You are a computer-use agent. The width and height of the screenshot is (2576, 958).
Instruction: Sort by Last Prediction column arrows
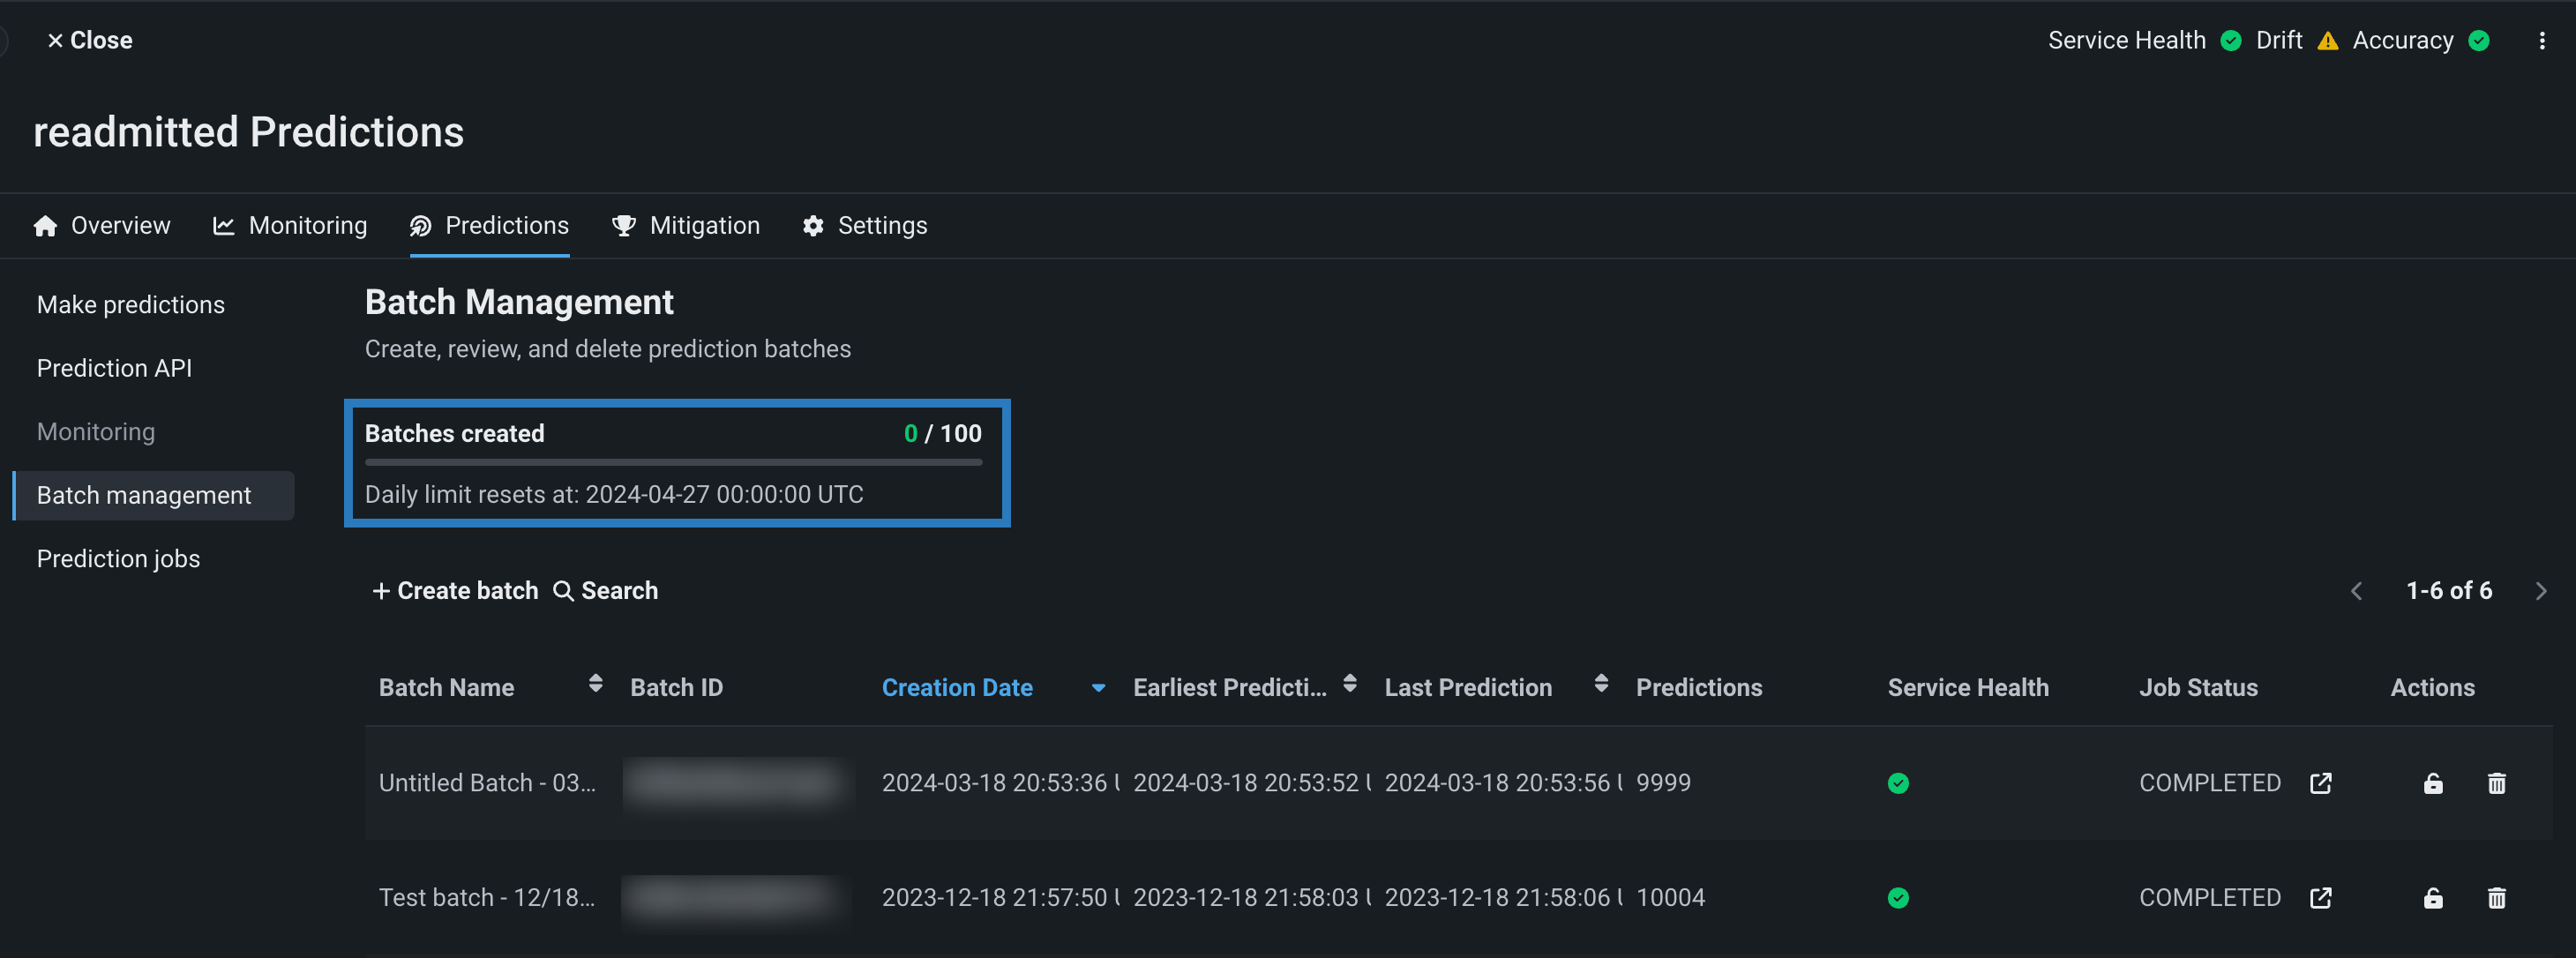point(1600,684)
